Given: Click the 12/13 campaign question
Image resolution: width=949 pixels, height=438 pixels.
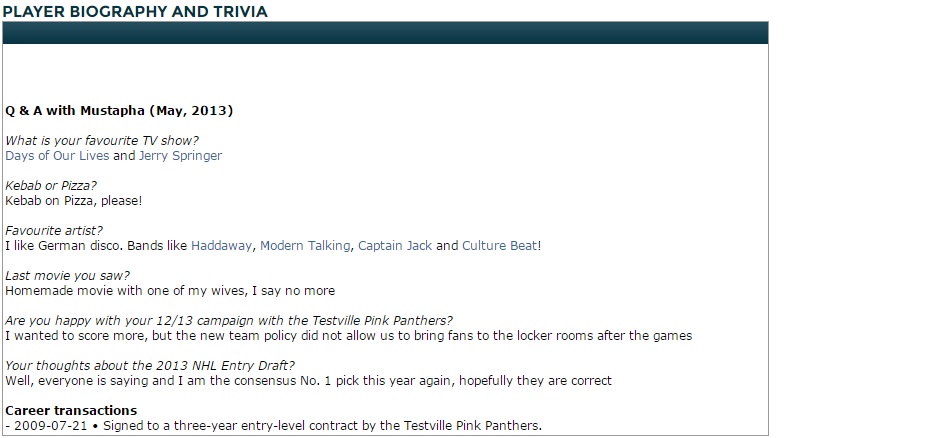Looking at the screenshot, I should pyautogui.click(x=229, y=321).
